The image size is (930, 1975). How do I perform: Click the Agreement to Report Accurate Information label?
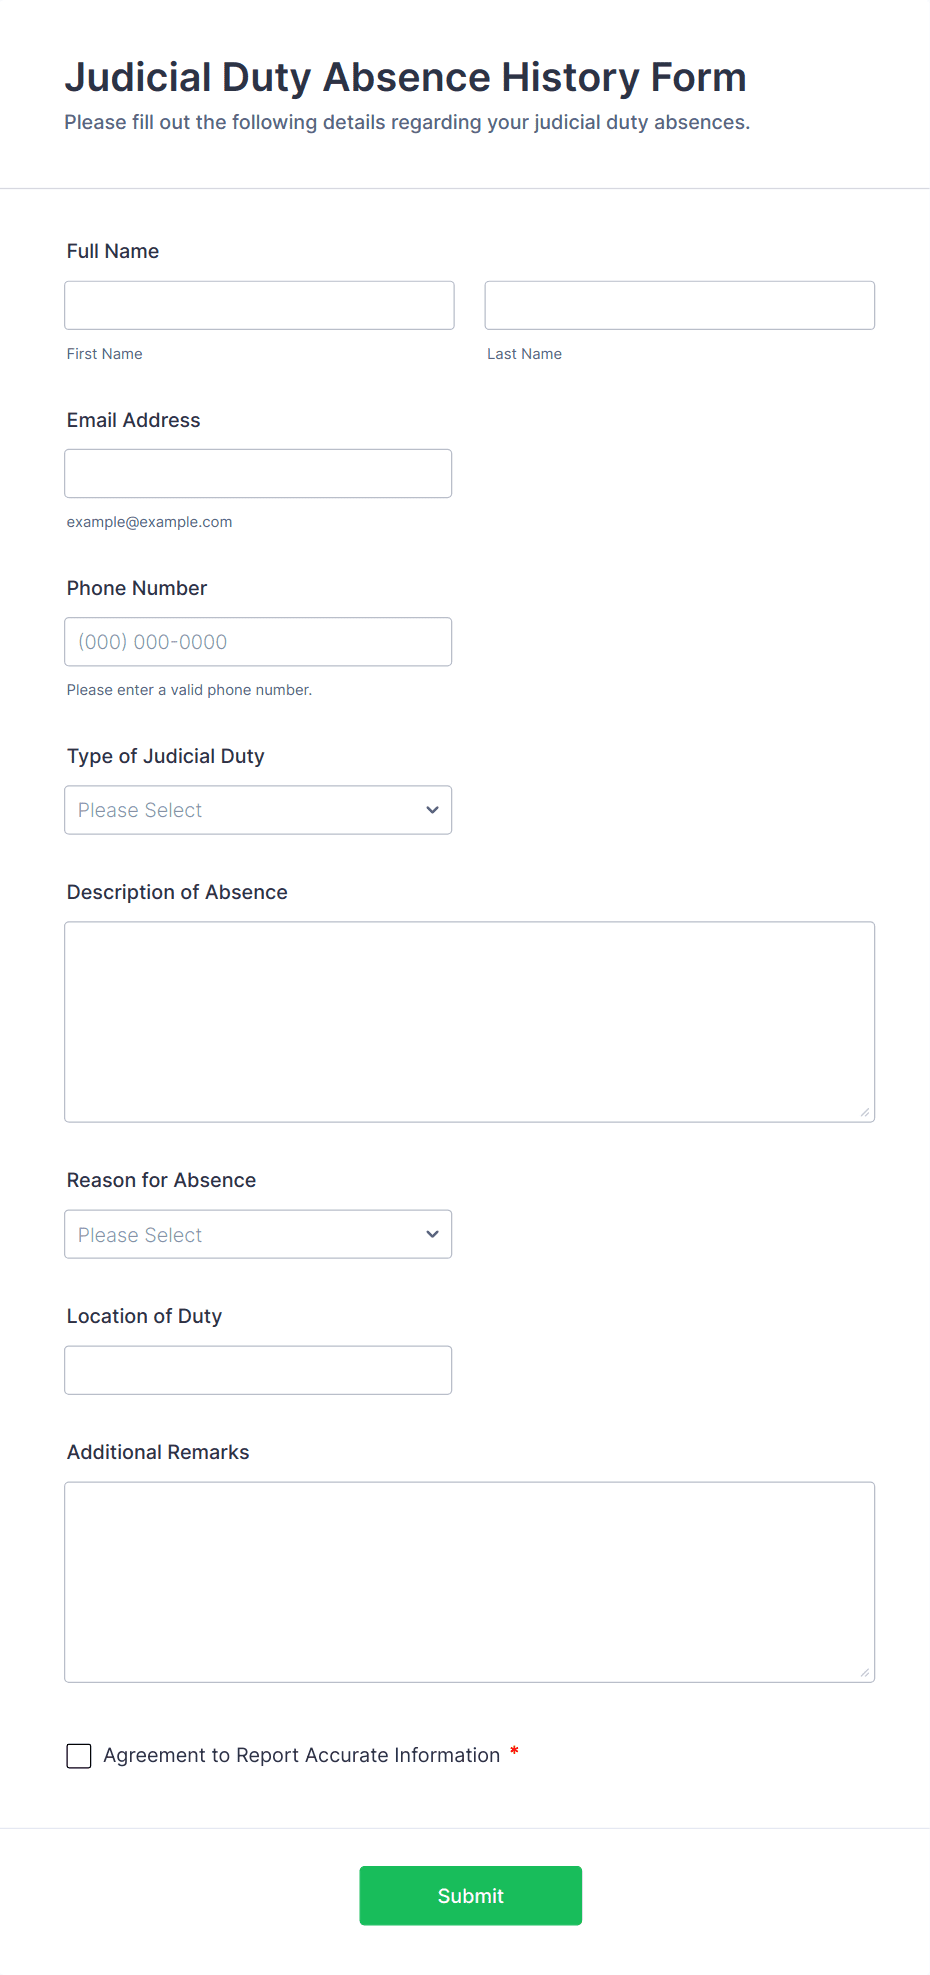(x=301, y=1755)
